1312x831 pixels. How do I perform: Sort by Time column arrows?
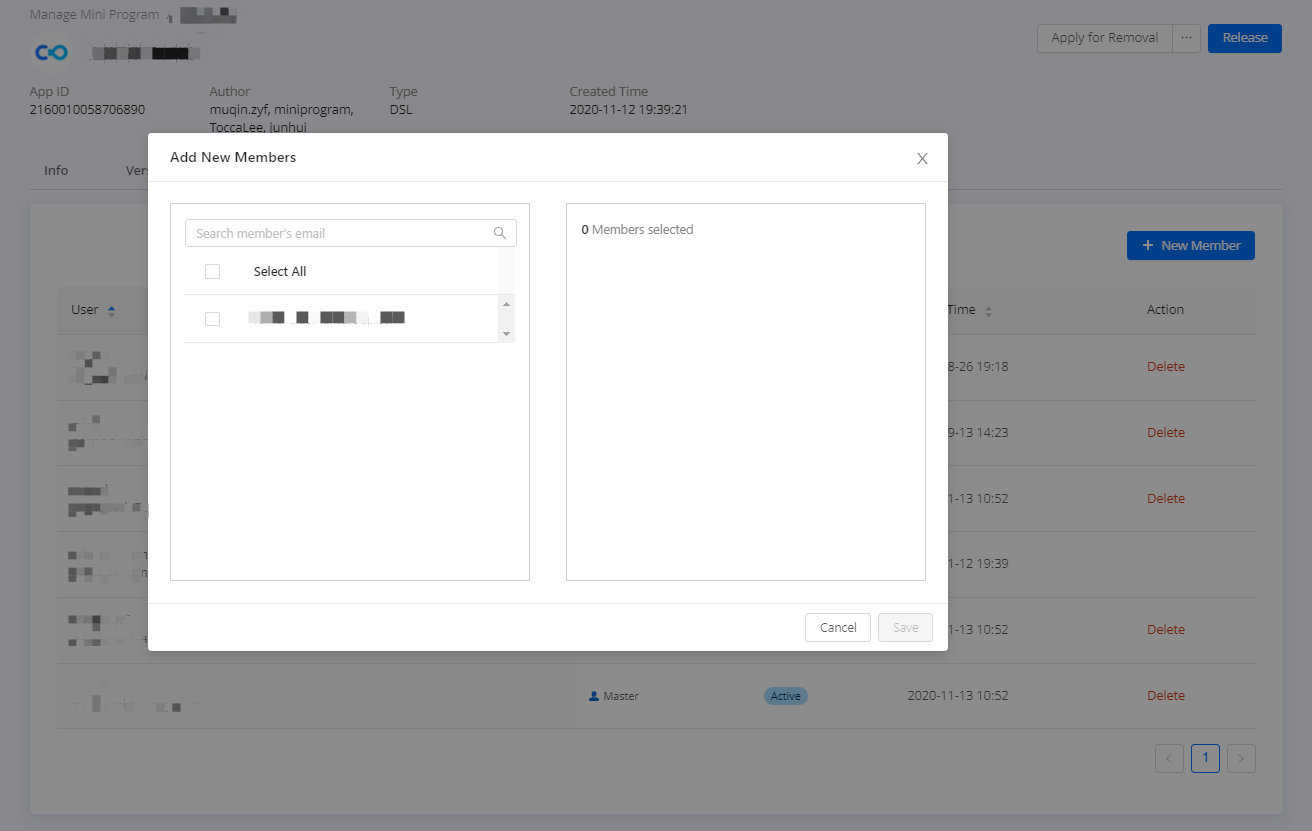[x=988, y=311]
